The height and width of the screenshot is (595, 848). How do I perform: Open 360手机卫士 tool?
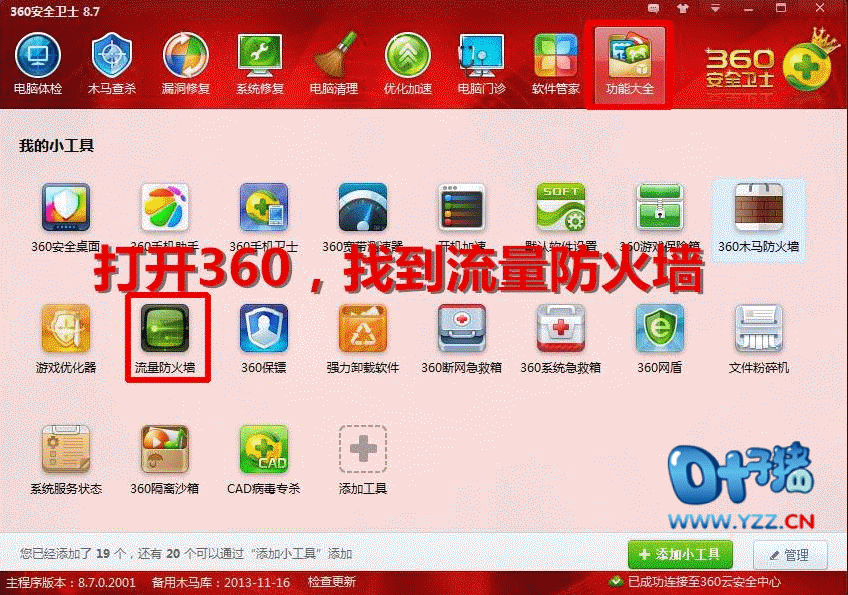click(263, 217)
